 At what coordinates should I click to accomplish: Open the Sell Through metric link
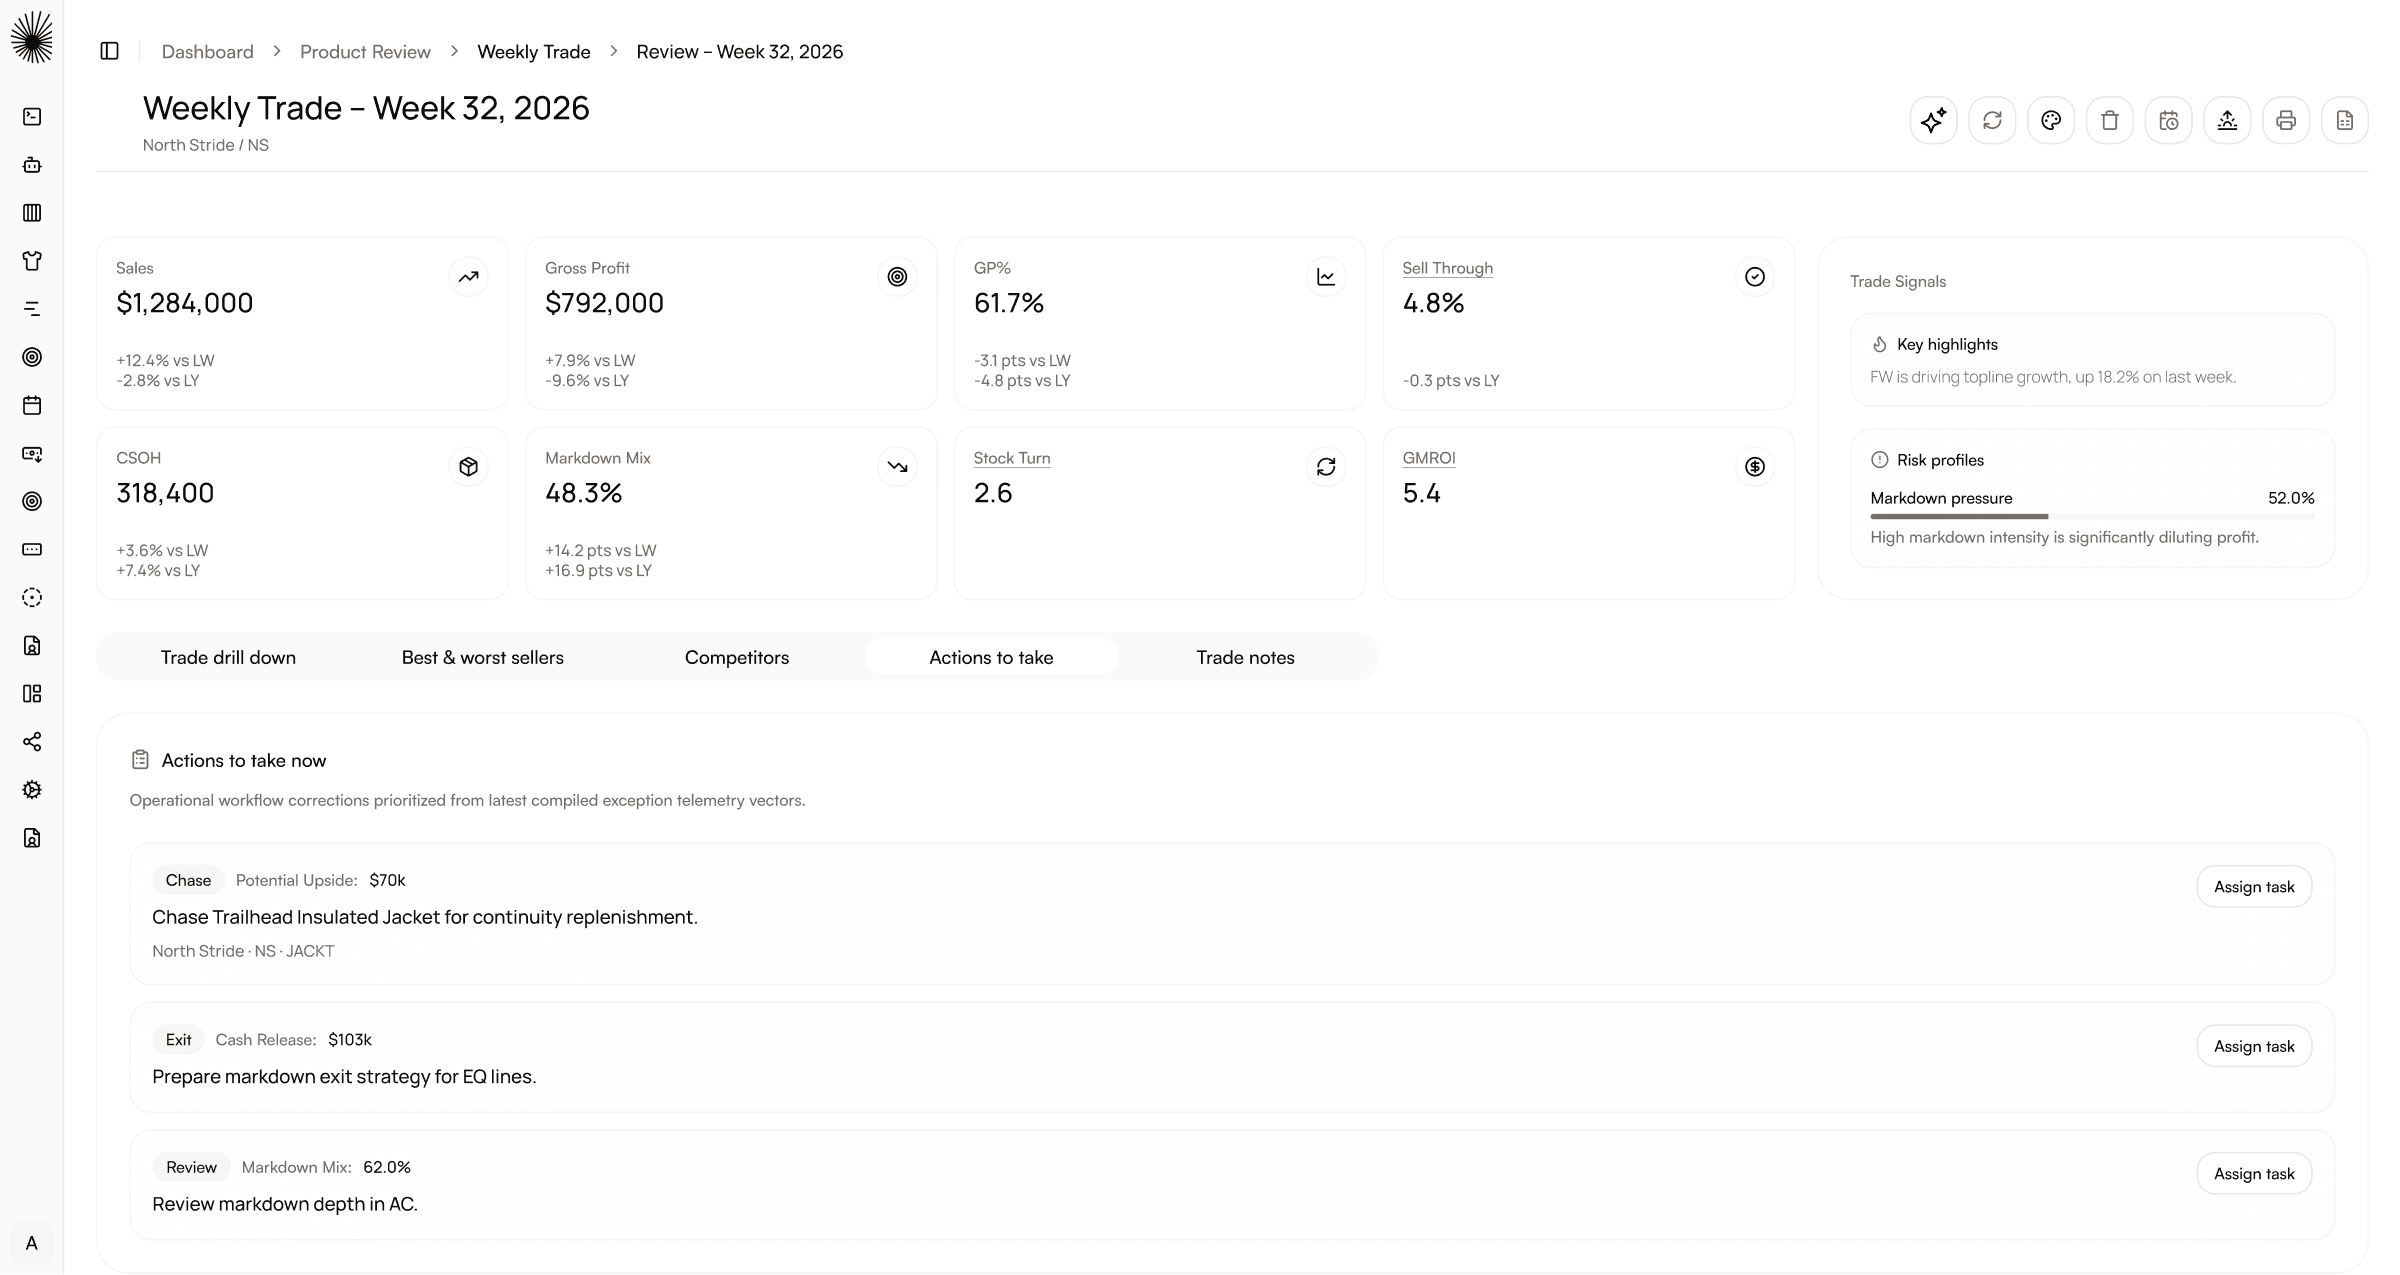[x=1447, y=268]
